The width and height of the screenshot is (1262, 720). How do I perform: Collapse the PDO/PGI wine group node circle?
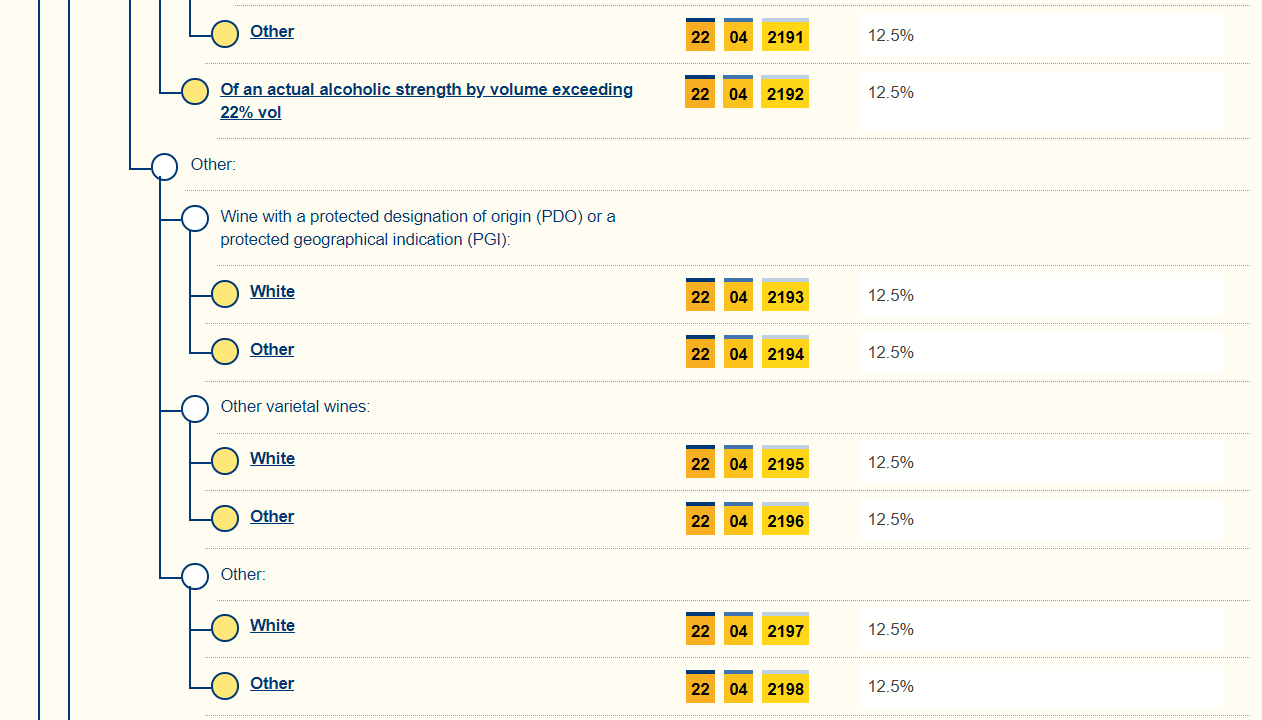point(195,219)
